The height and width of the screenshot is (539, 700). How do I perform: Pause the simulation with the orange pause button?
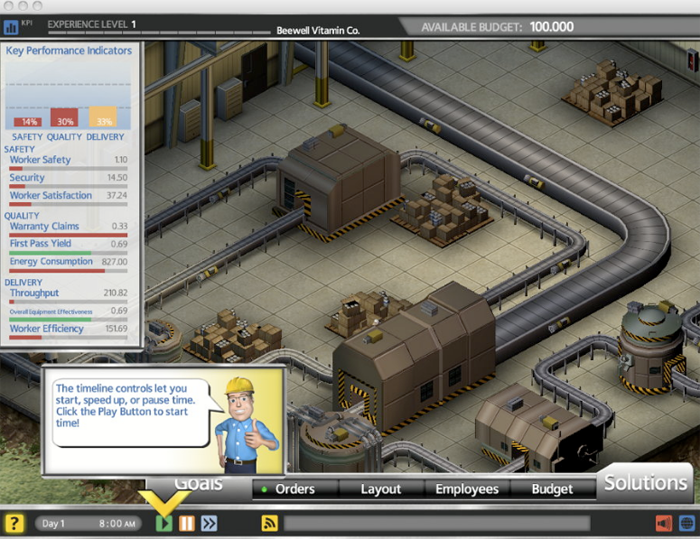click(187, 523)
